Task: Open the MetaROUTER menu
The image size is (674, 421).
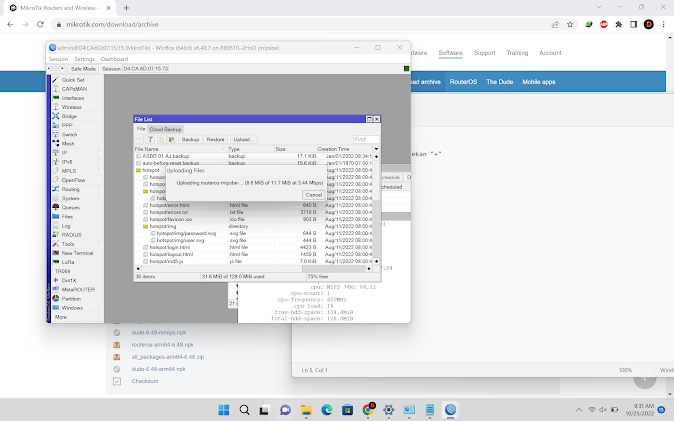Action: click(x=78, y=289)
